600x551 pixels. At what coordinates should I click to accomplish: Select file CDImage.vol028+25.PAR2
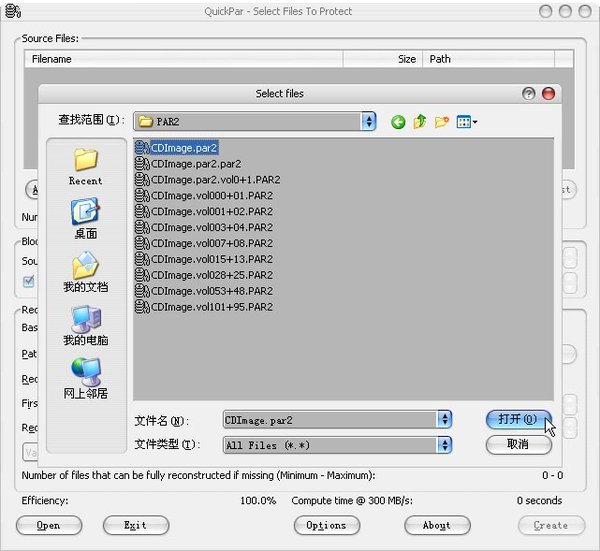point(204,275)
